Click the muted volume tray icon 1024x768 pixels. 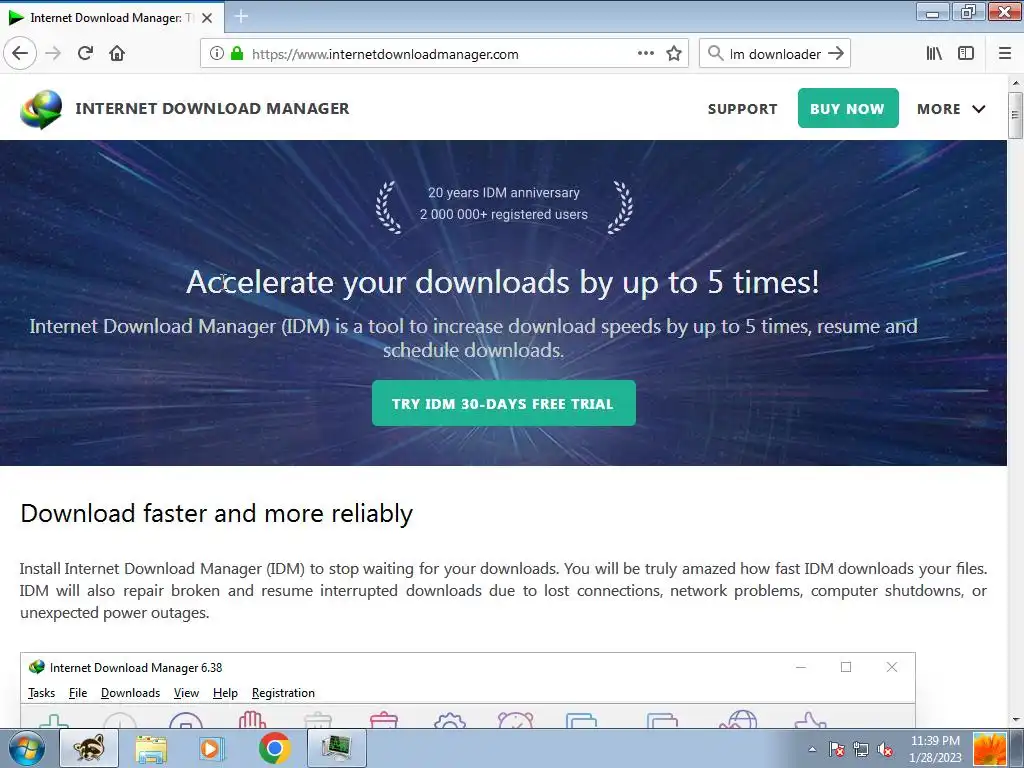[886, 749]
